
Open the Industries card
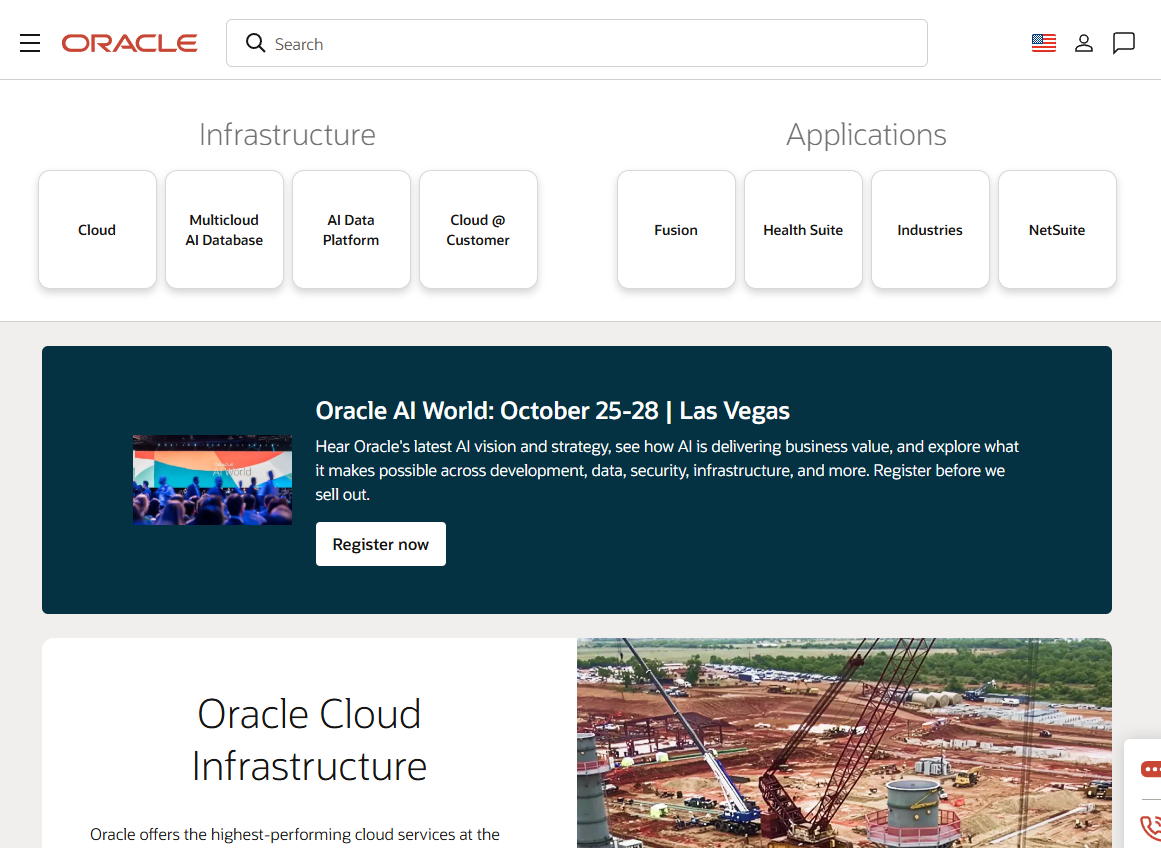point(930,230)
